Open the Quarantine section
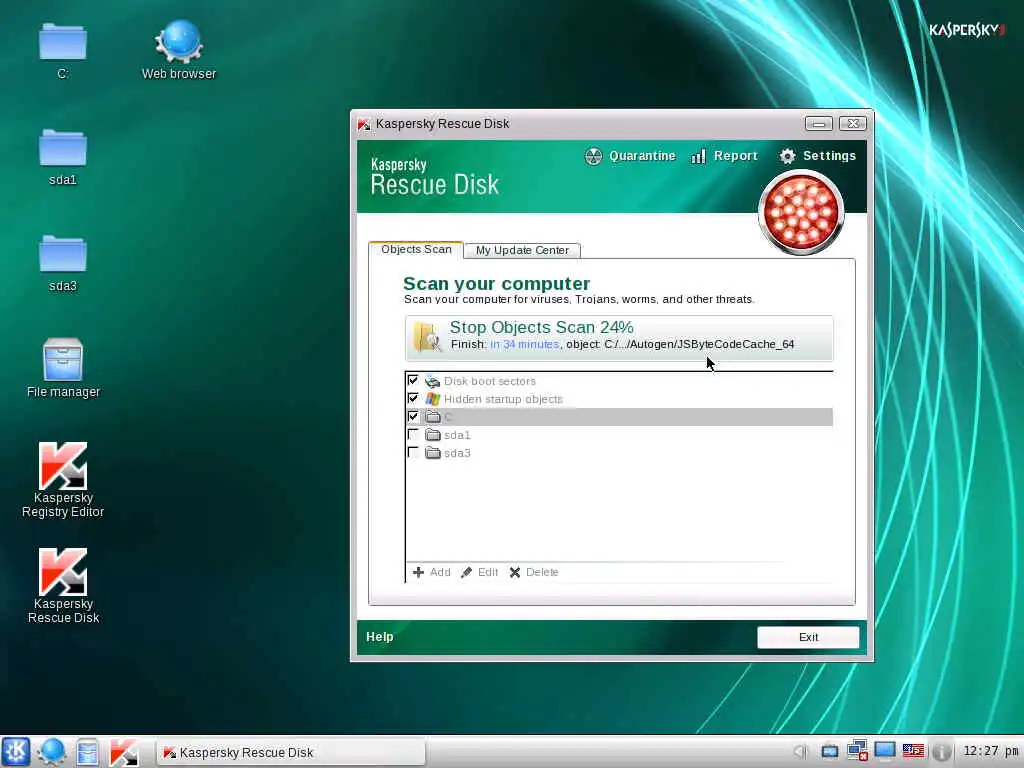Screen dimensions: 1024x768 [630, 156]
